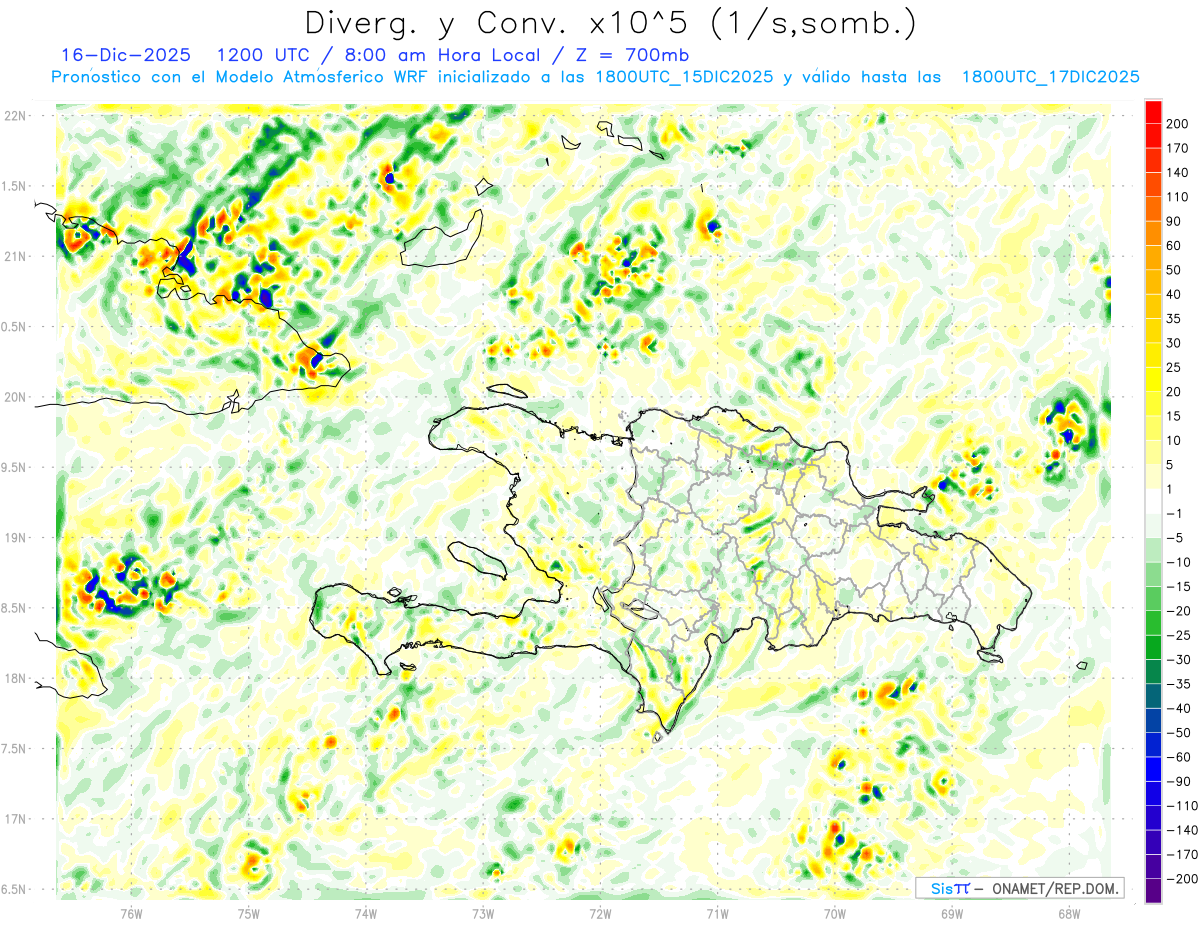The height and width of the screenshot is (927, 1200).
Task: Click the "20N" latitude axis label
Action: pos(15,397)
